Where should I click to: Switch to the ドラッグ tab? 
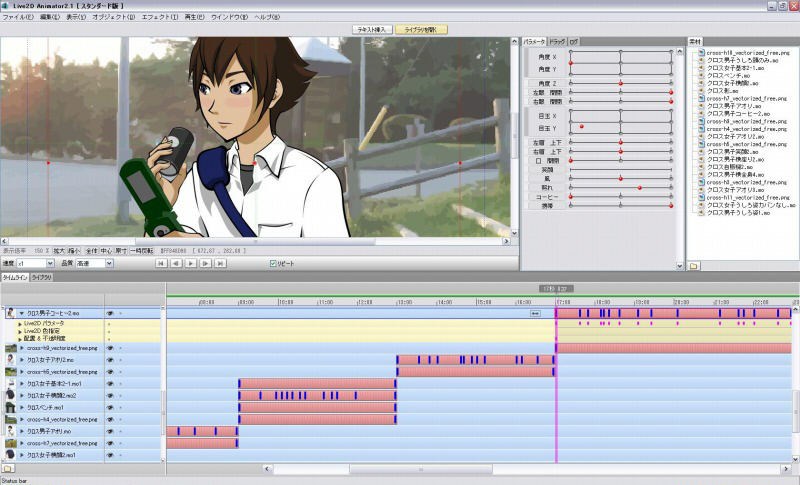point(557,41)
